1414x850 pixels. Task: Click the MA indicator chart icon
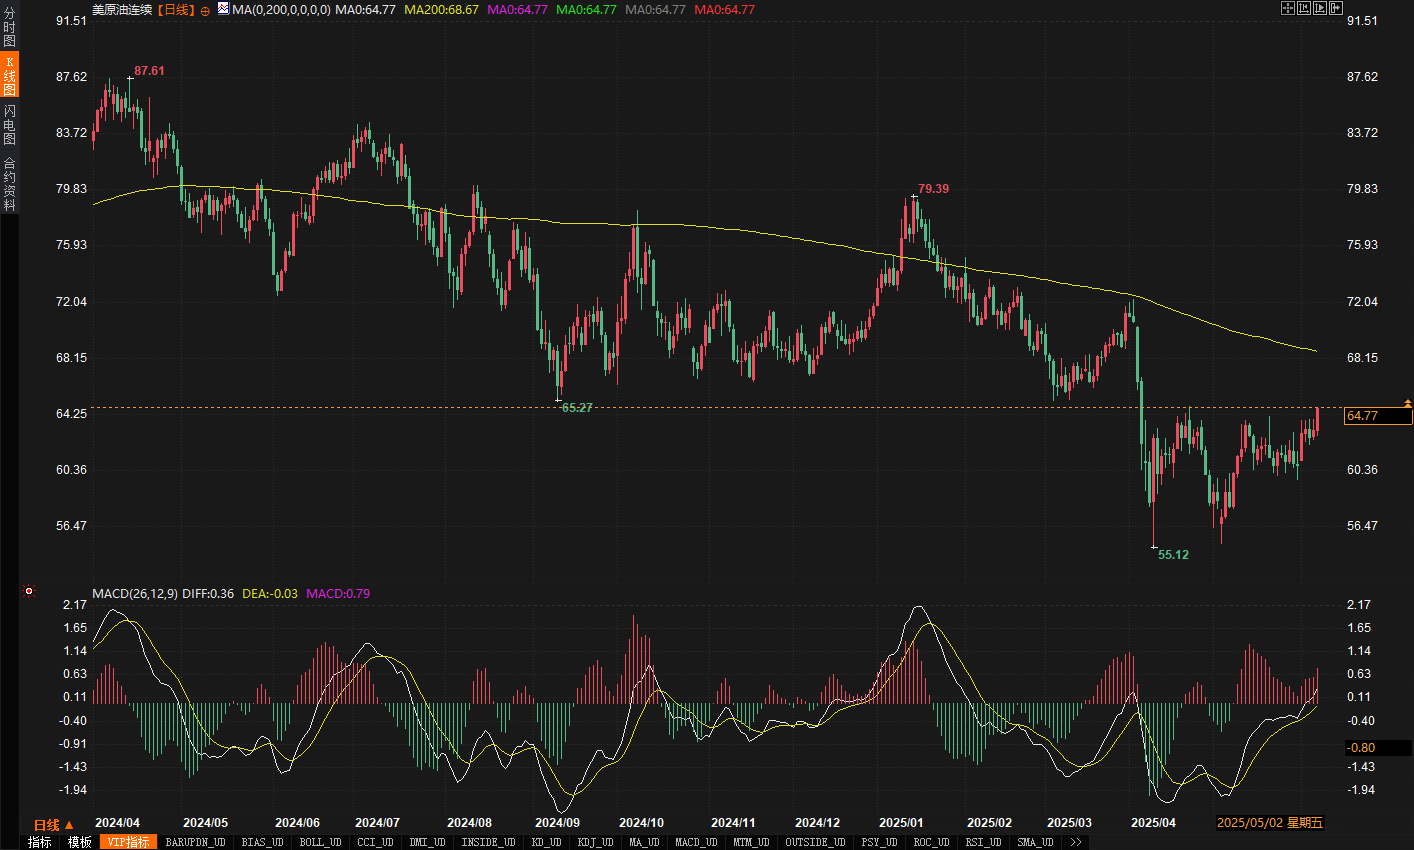pos(222,10)
